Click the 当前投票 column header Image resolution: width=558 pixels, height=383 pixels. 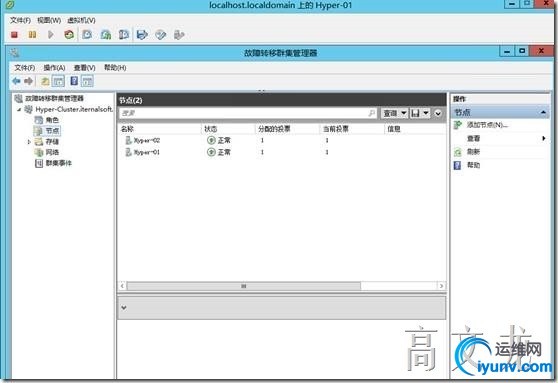point(336,129)
